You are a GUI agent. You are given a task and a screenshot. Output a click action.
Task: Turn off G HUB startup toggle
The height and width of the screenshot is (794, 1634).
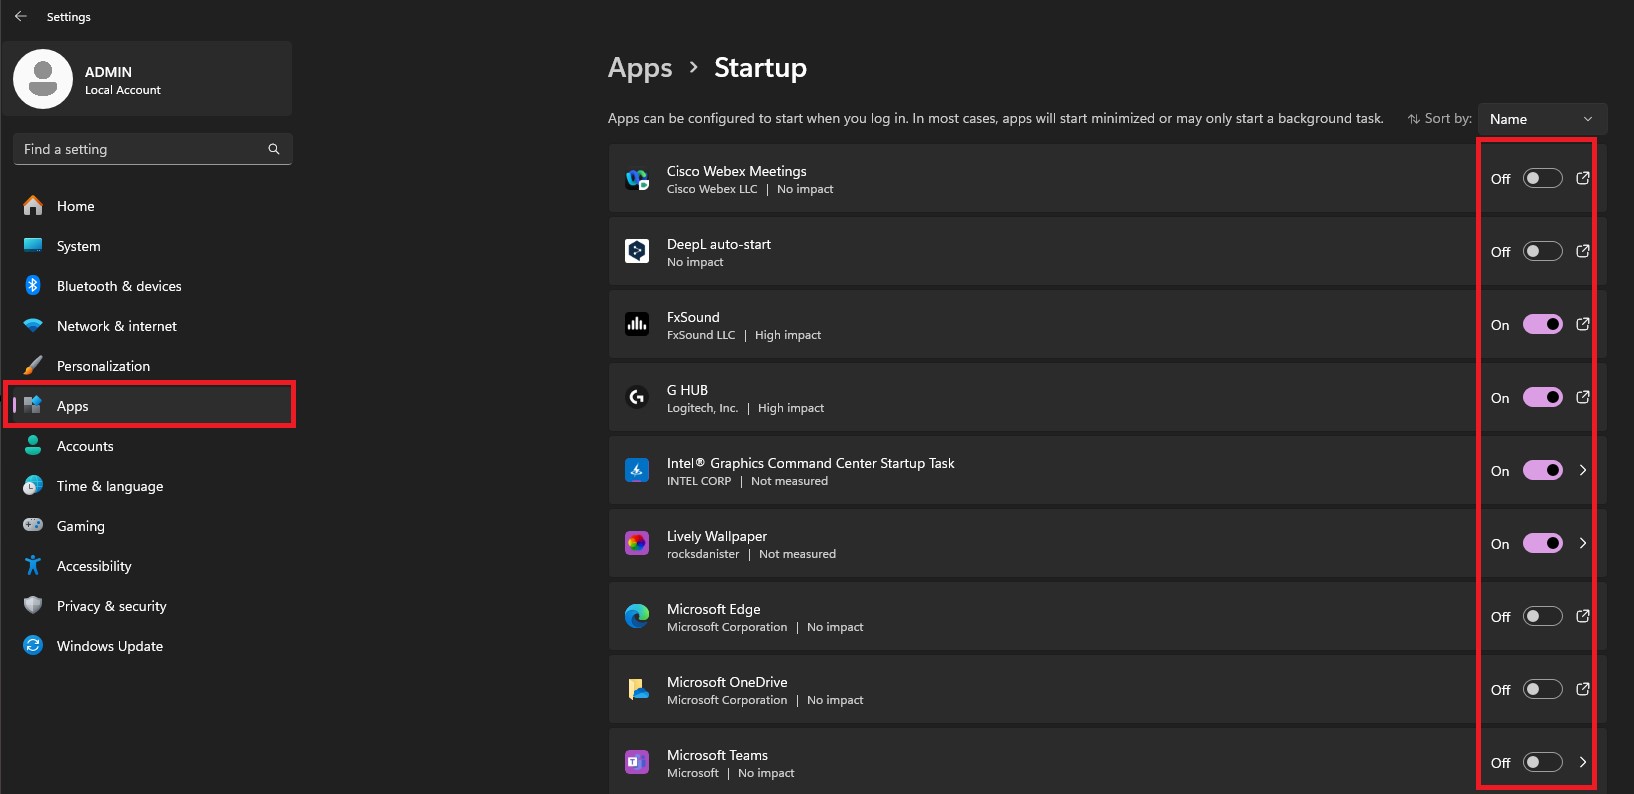coord(1542,397)
